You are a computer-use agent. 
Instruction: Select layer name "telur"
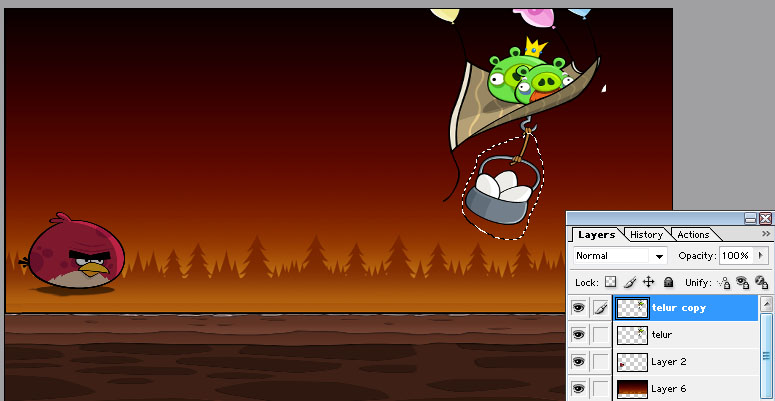pos(662,335)
